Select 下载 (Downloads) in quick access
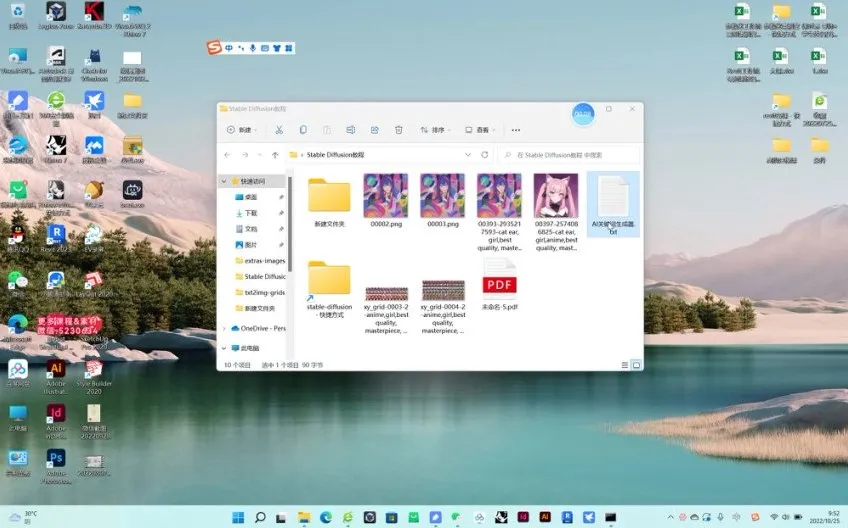The image size is (848, 528). [x=251, y=213]
